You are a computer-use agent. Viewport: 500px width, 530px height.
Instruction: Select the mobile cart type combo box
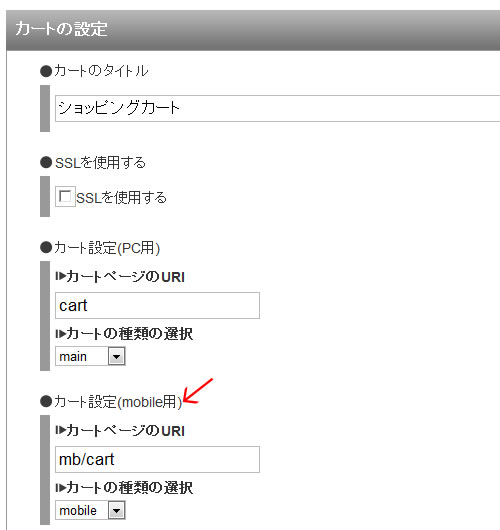90,510
